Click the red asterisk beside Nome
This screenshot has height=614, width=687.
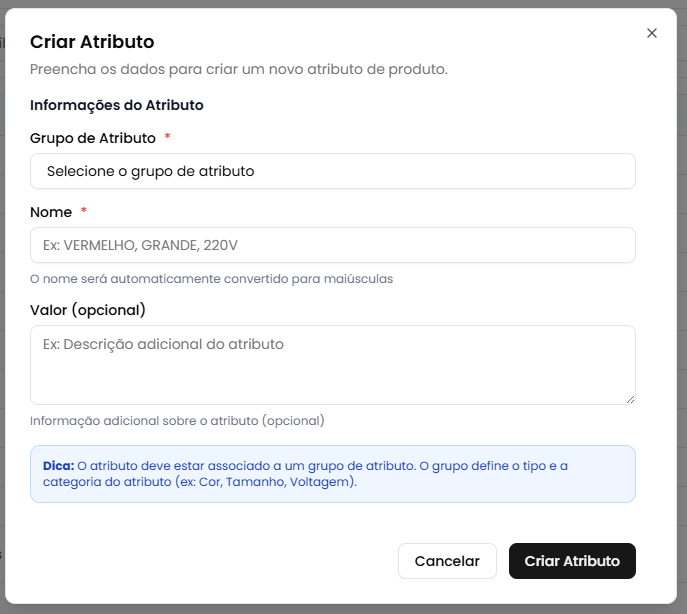point(83,211)
